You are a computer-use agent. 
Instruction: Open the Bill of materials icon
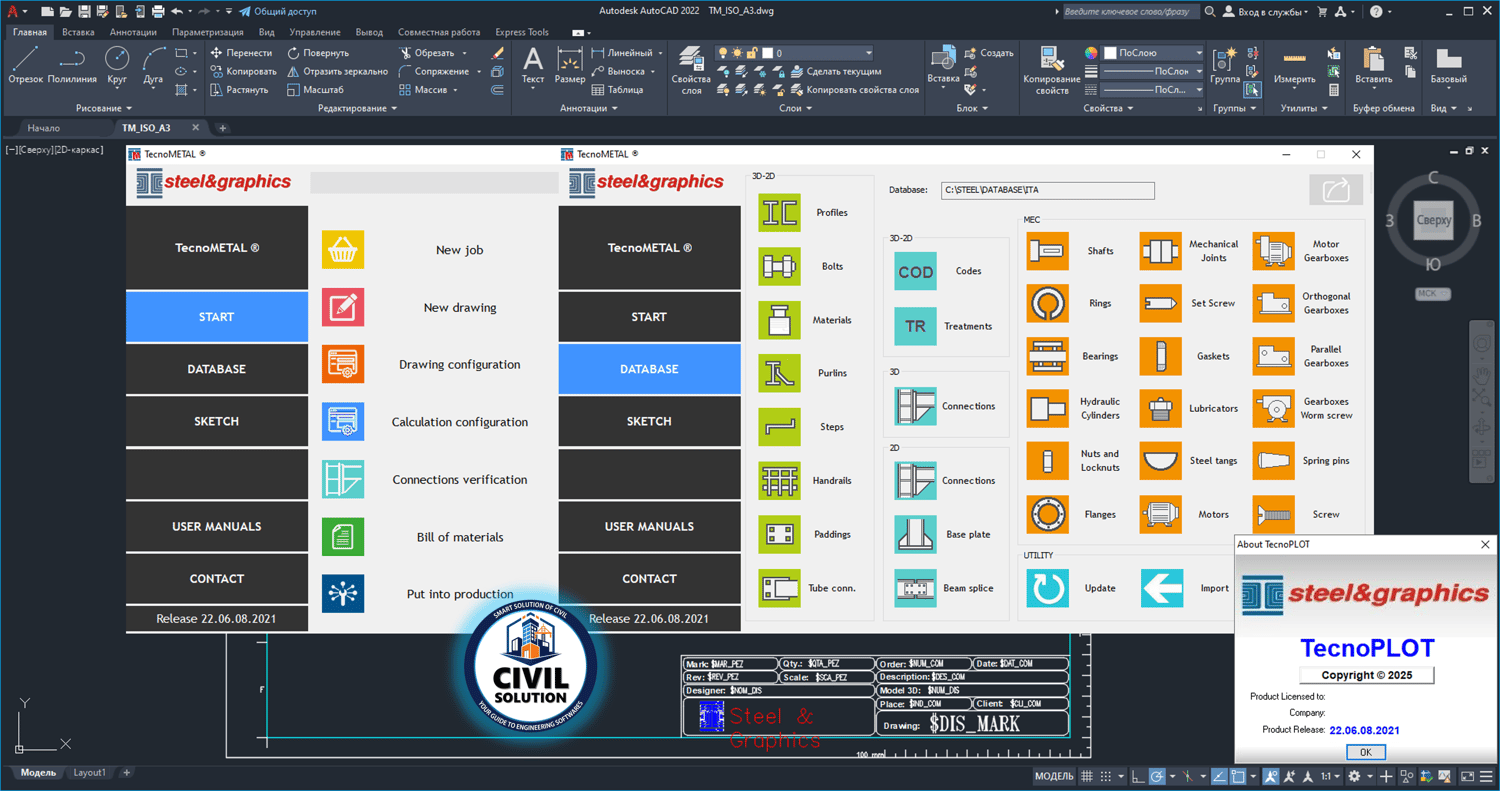[x=343, y=537]
